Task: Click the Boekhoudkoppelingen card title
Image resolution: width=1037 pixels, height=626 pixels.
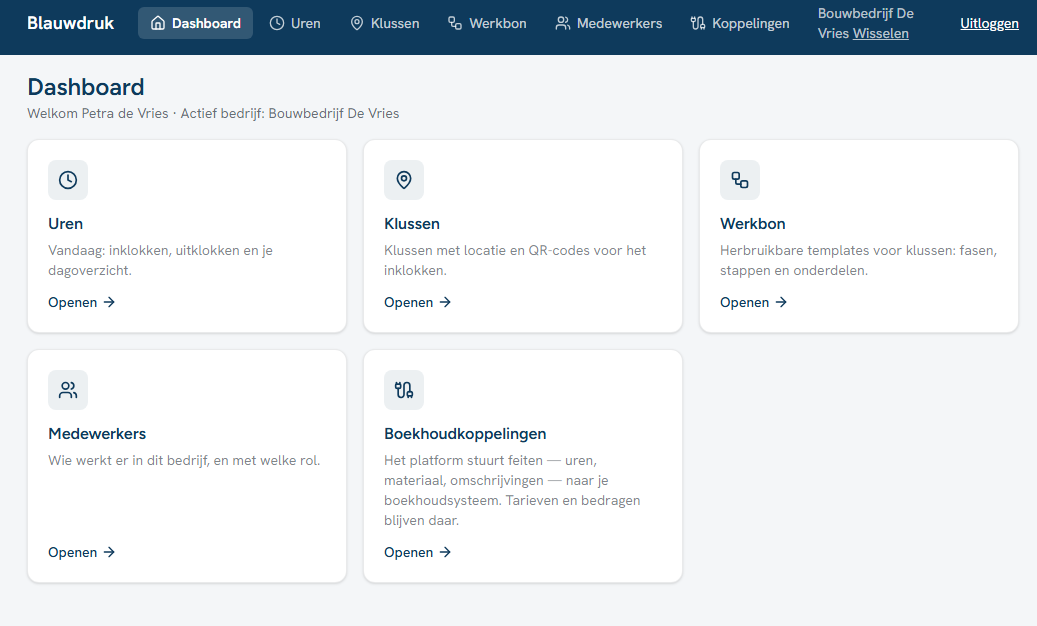Action: 465,434
